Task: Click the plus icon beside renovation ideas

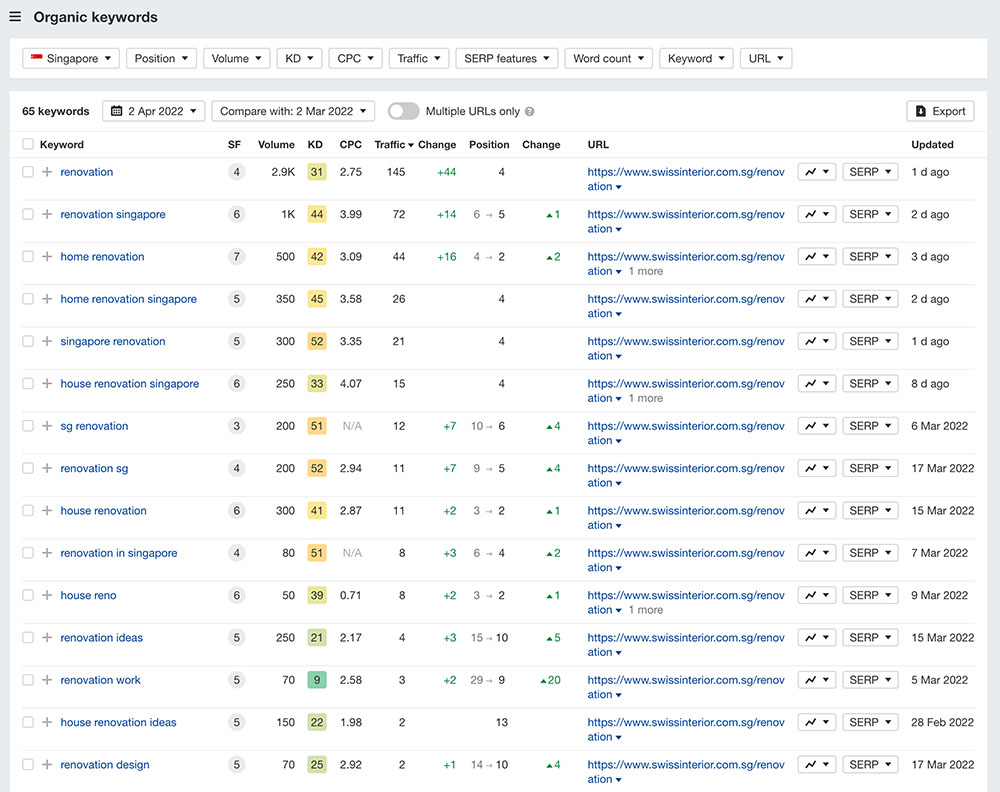Action: coord(47,638)
